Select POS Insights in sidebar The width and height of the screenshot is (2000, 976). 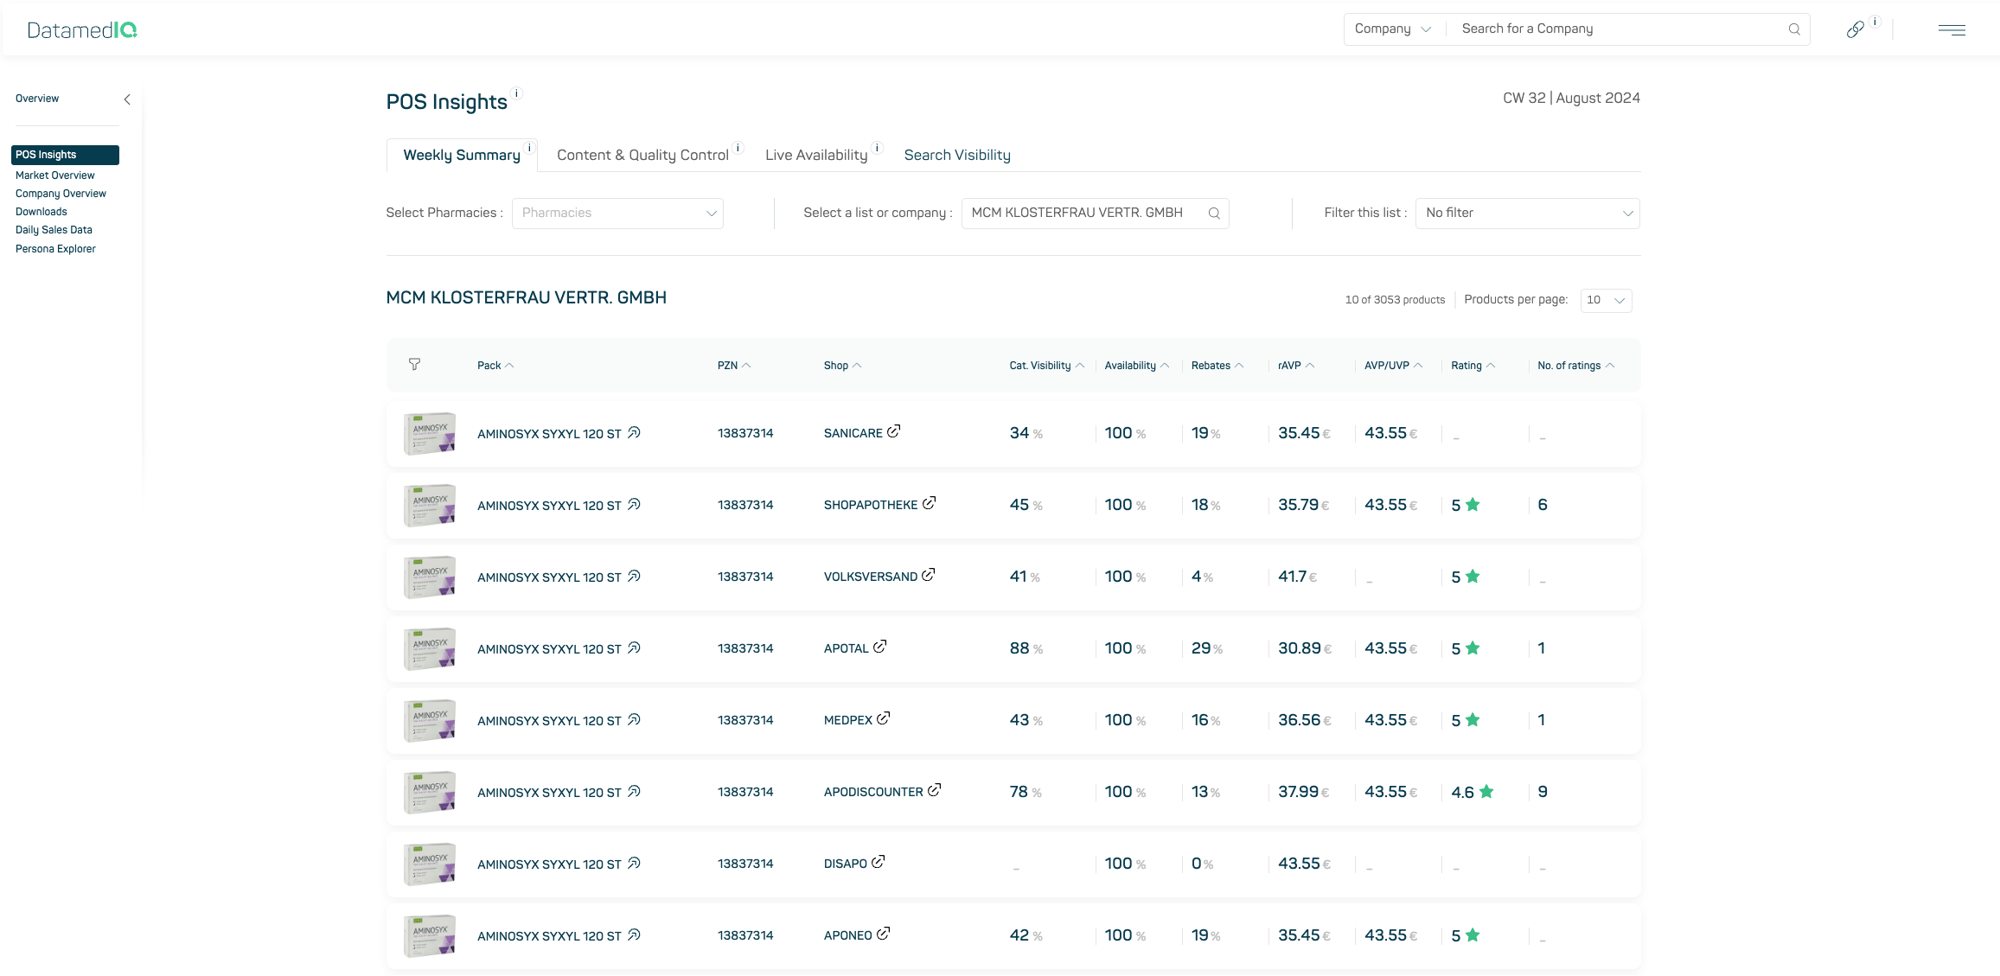[x=65, y=155]
